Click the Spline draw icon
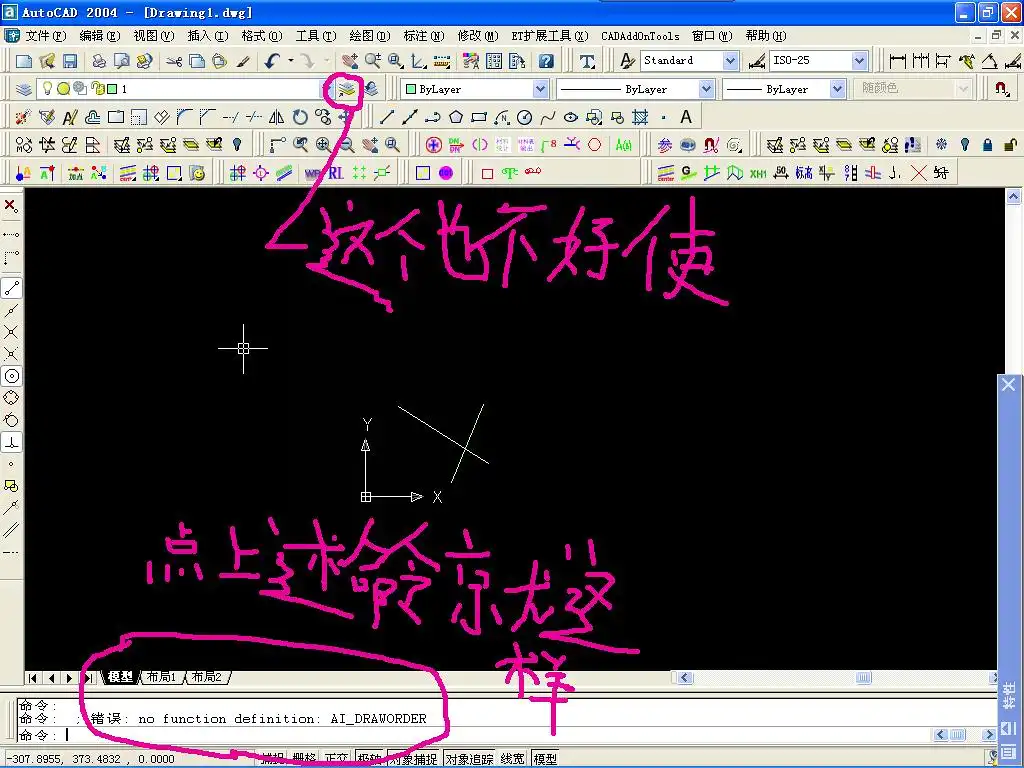This screenshot has height=768, width=1024. click(x=548, y=118)
